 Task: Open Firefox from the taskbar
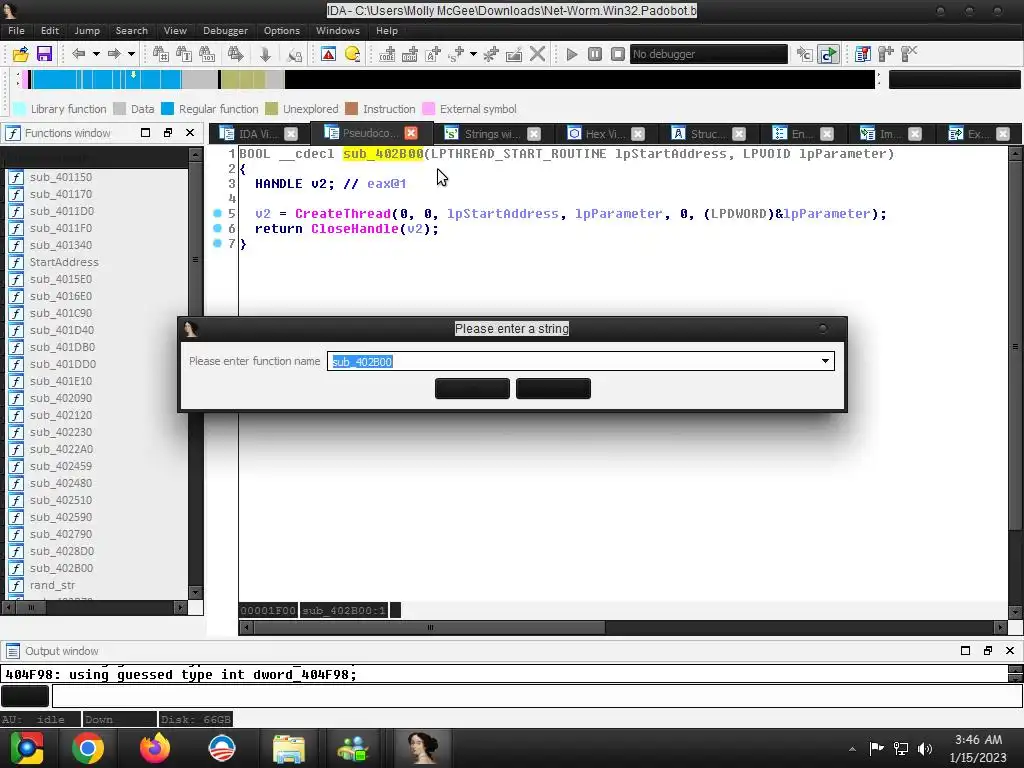155,748
